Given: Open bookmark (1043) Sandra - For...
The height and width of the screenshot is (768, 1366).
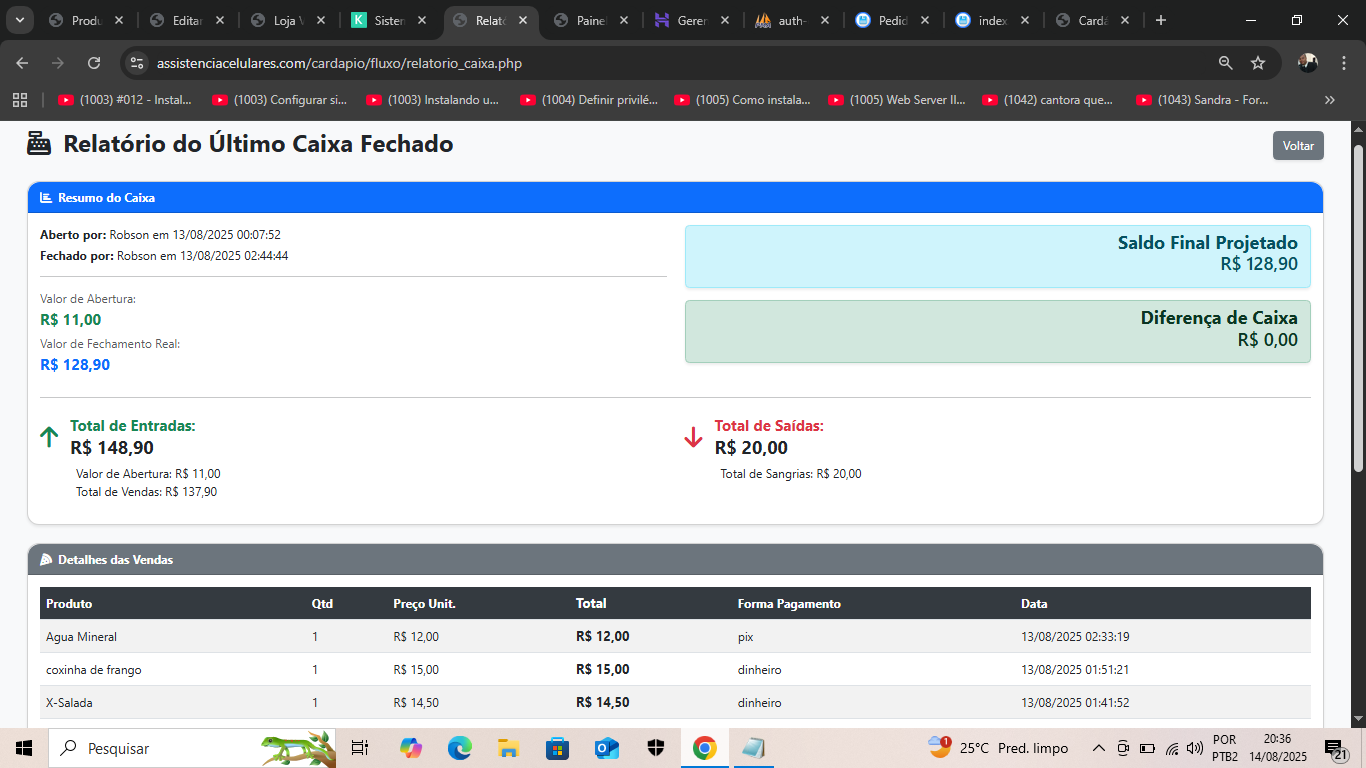Looking at the screenshot, I should [1203, 100].
